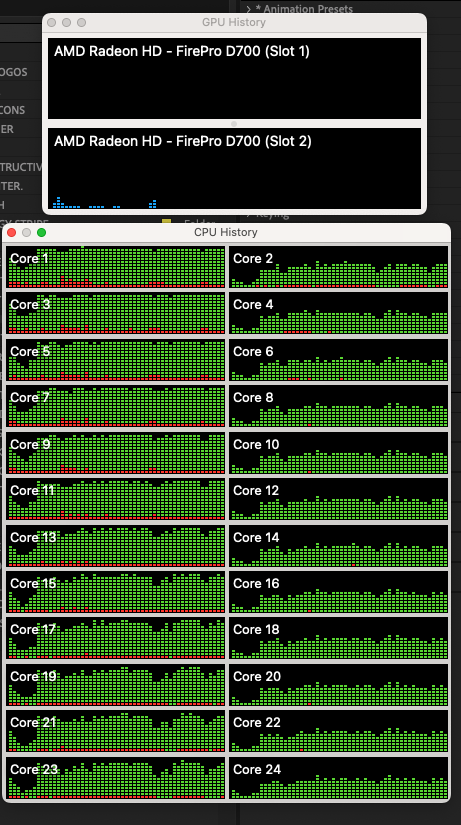Click the Core 6 usage graph
461x825 pixels.
(338, 359)
